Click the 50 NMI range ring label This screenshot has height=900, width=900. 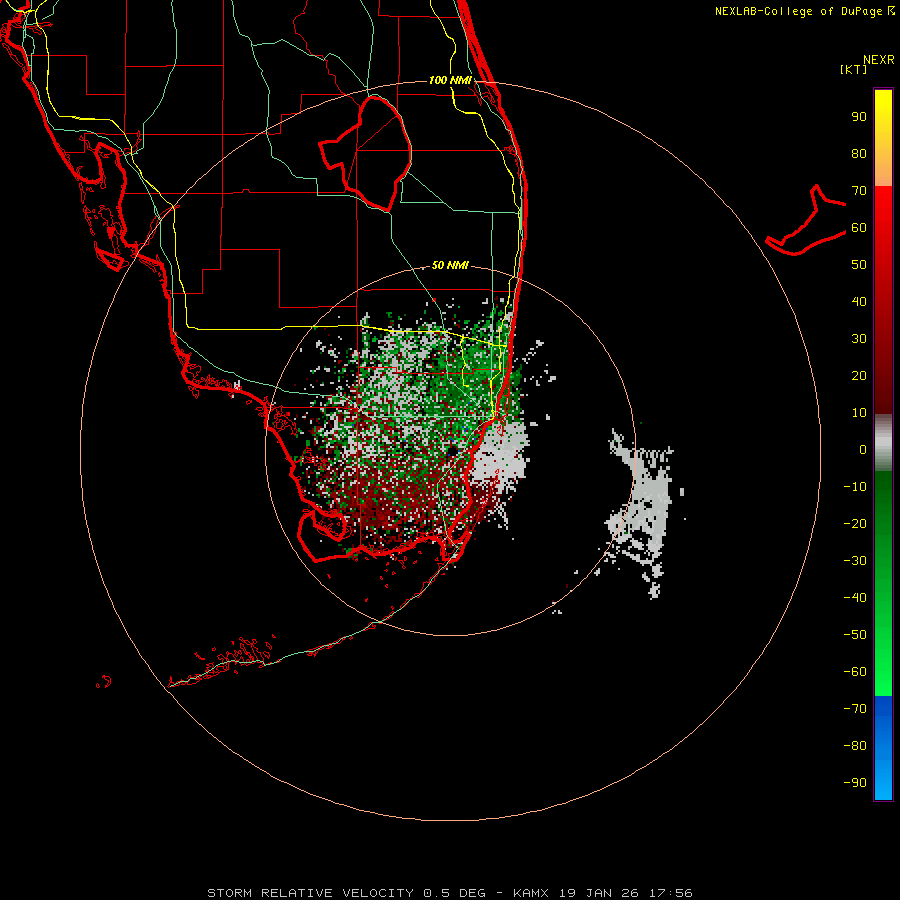click(x=450, y=265)
